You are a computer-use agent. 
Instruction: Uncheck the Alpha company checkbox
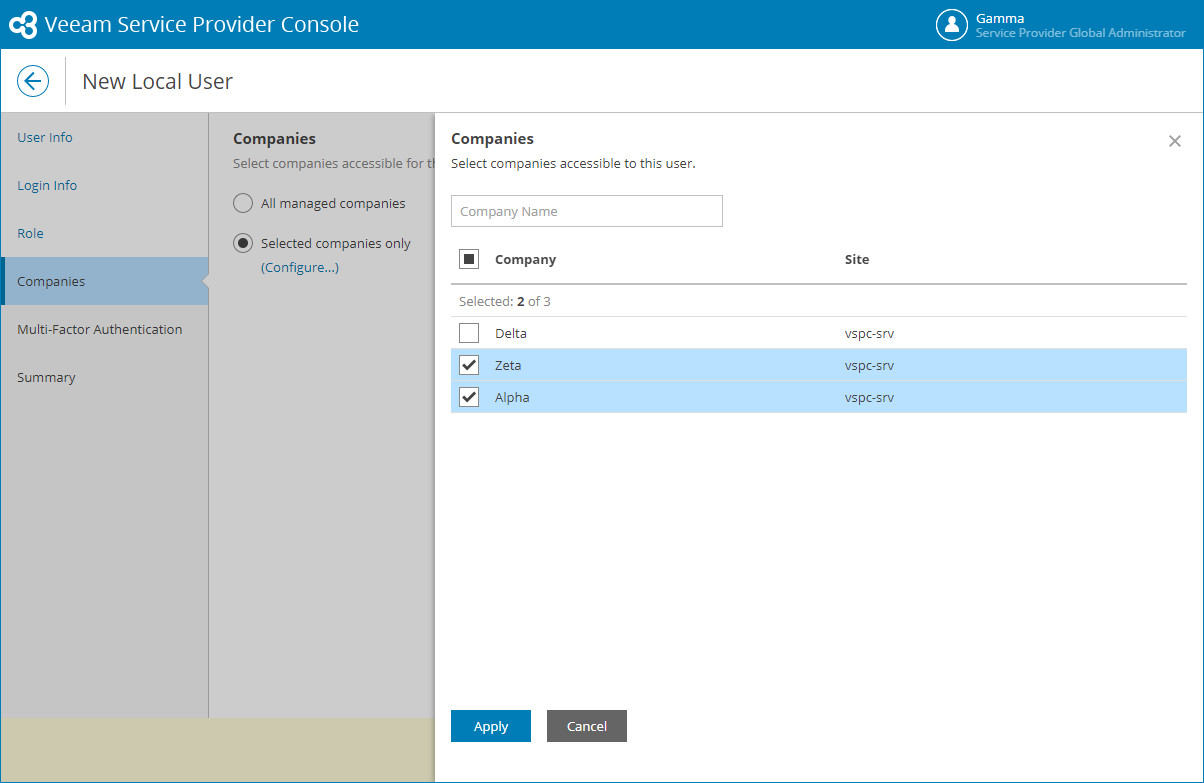[x=469, y=397]
